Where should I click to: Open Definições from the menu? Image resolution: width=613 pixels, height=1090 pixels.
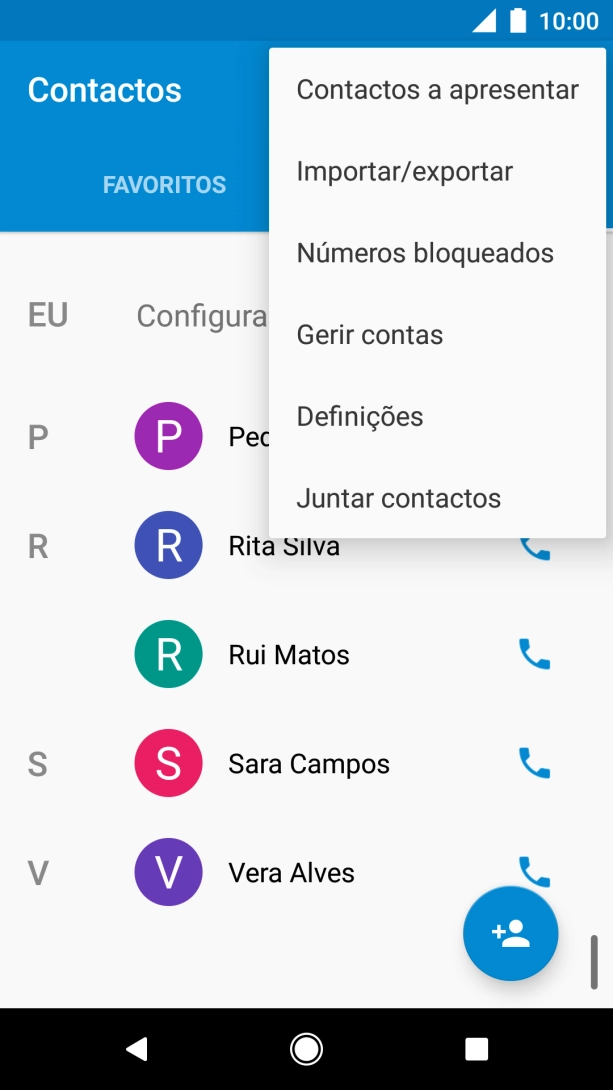(x=360, y=416)
